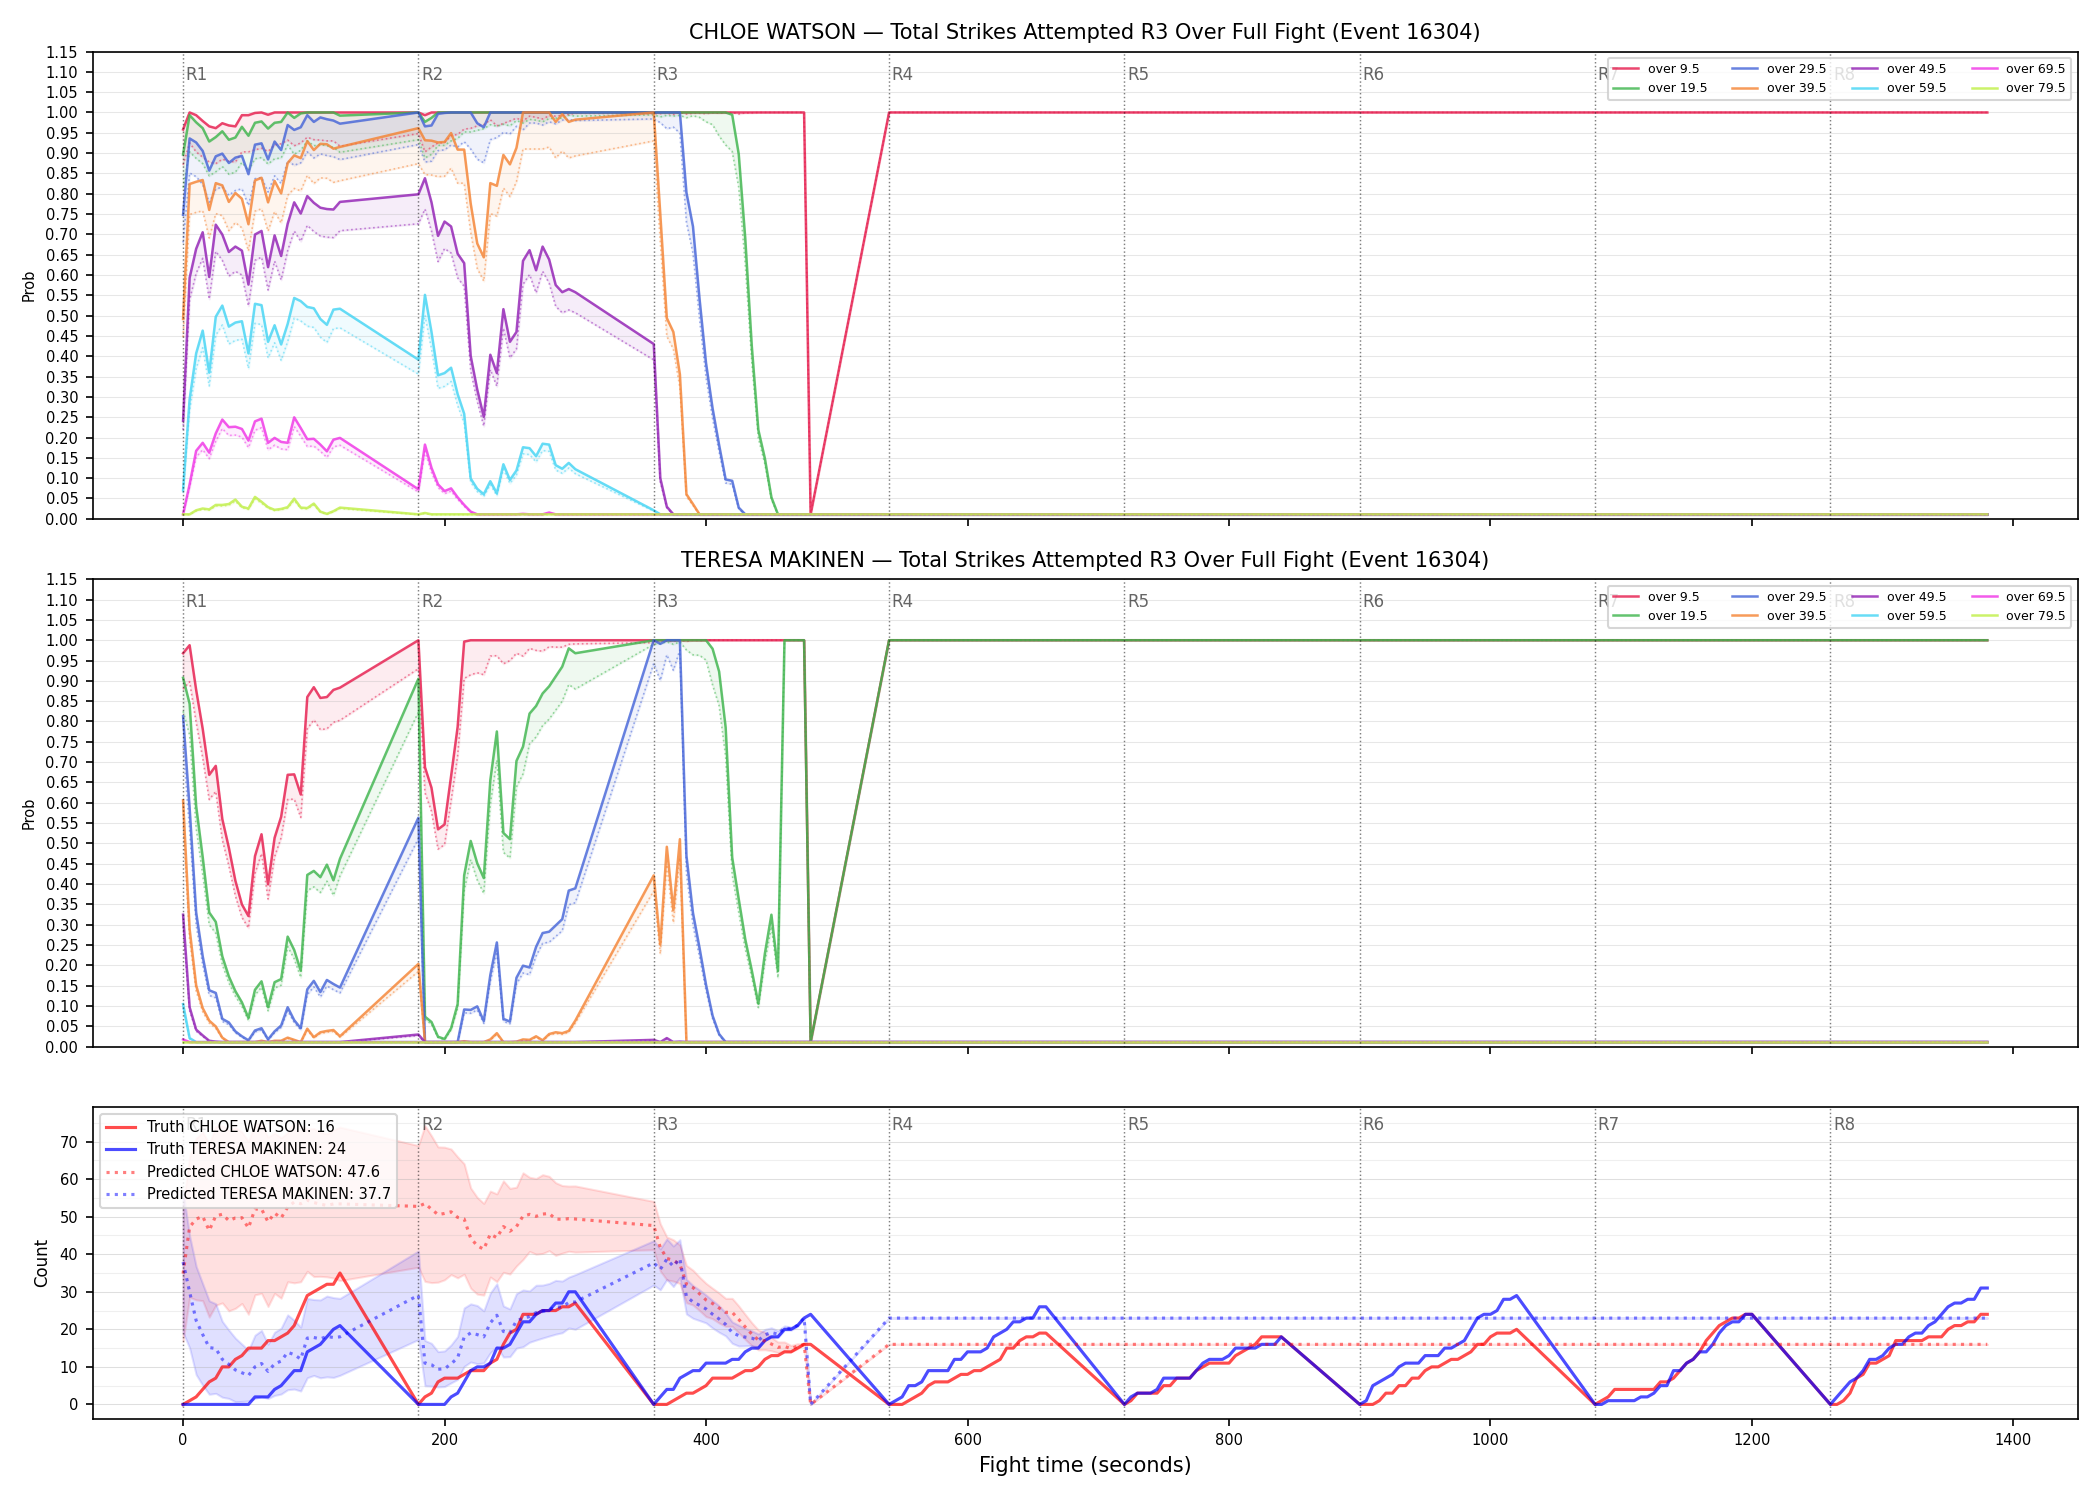The height and width of the screenshot is (1500, 2100).
Task: Click the R1 marker in Chloe Watson chart
Action: (x=196, y=74)
